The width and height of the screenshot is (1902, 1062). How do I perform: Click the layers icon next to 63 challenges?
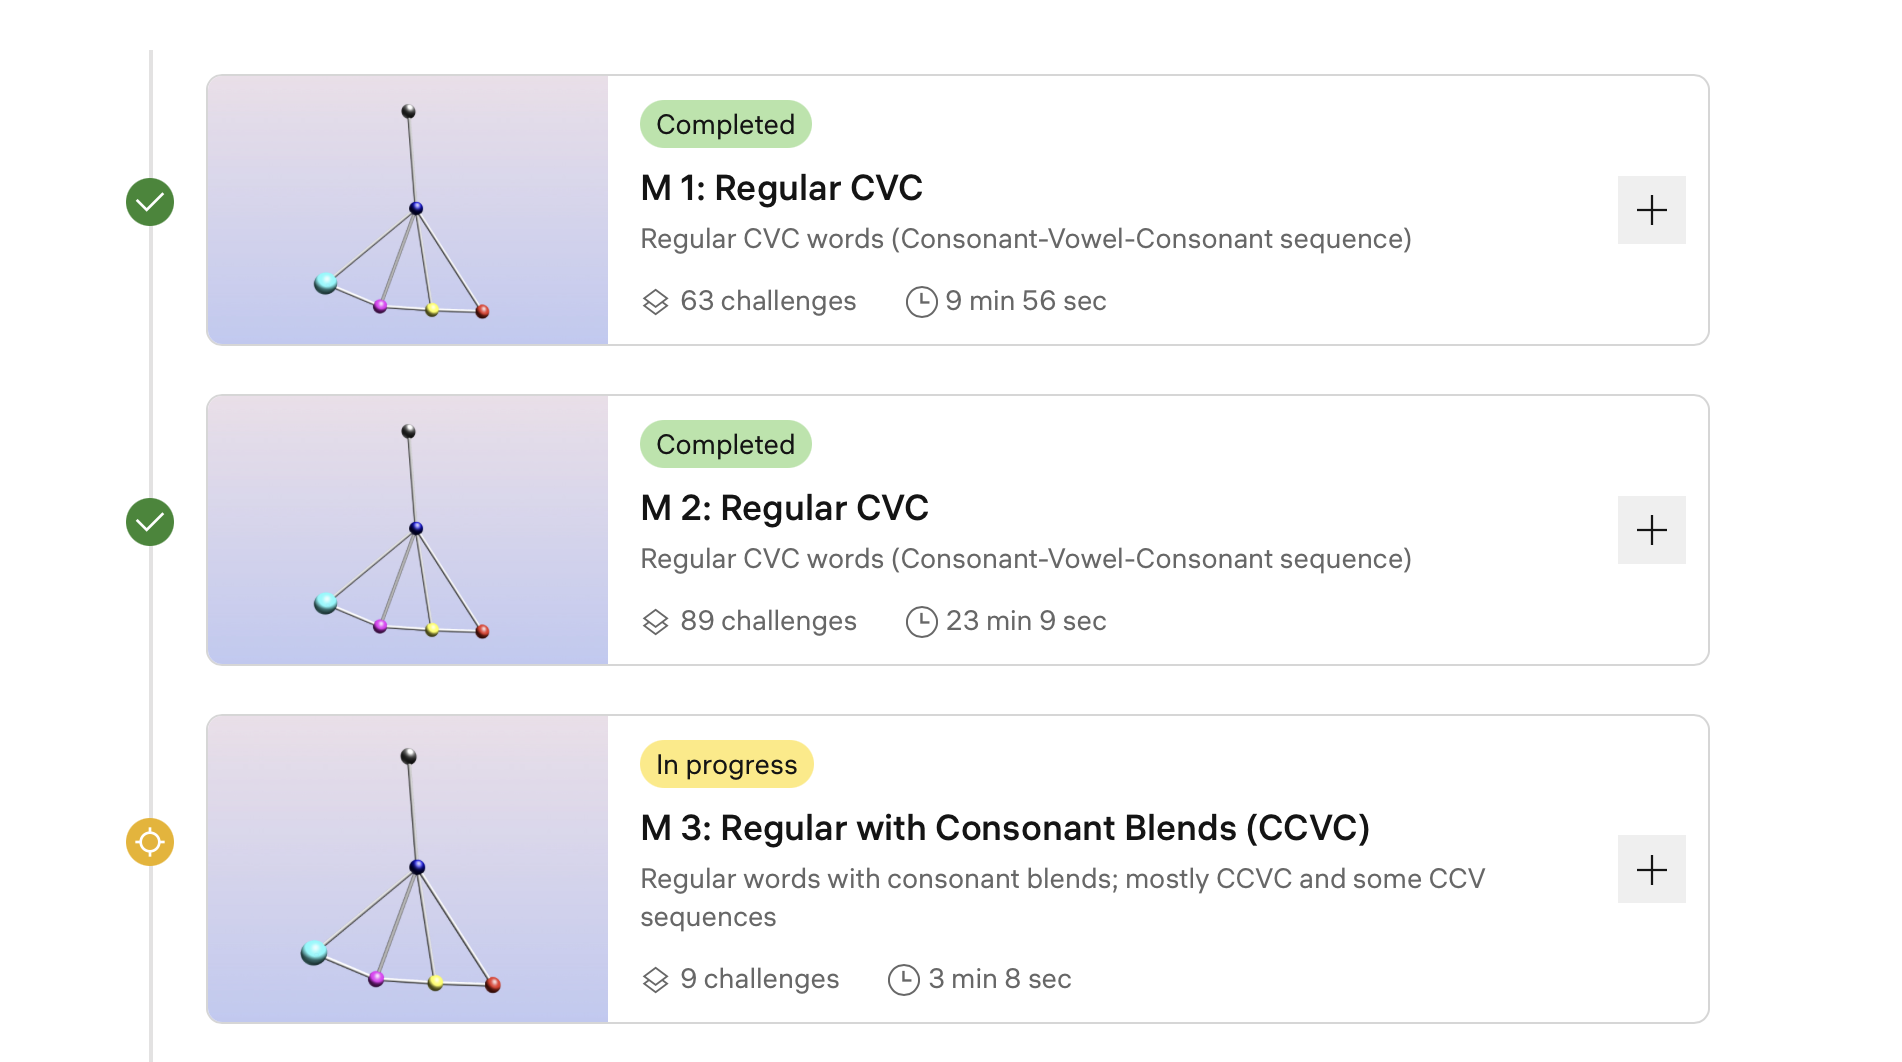click(x=655, y=301)
